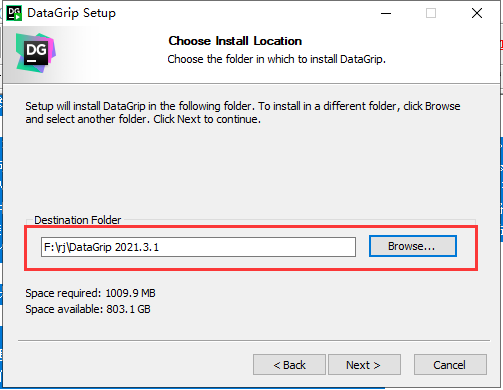Image resolution: width=503 pixels, height=390 pixels.
Task: Go back with the Back button
Action: [x=289, y=365]
